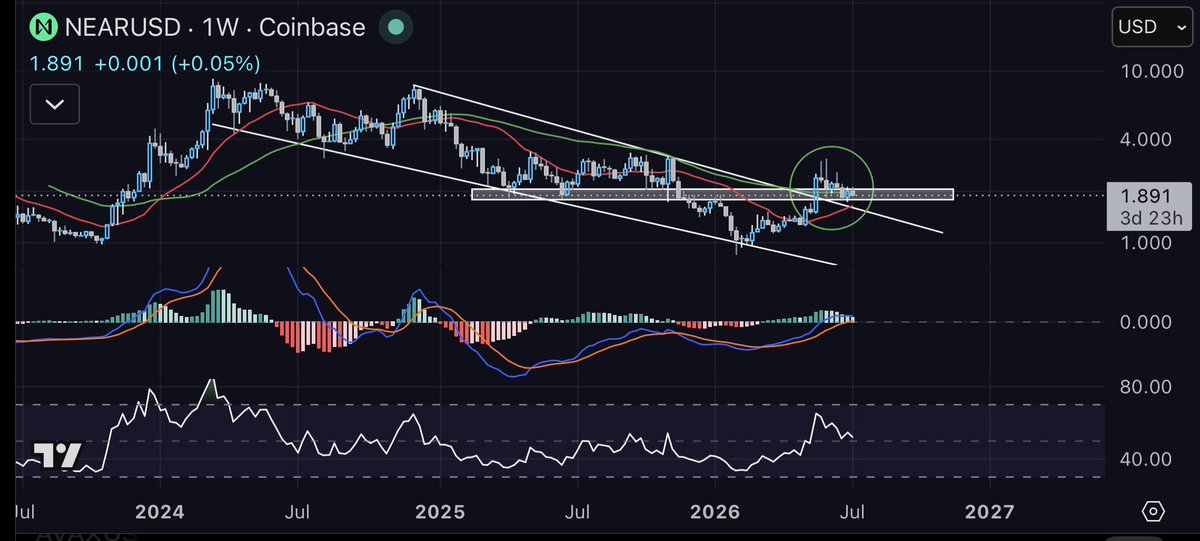This screenshot has height=541, width=1200.
Task: Select the white horizontal support rectangle
Action: [x=713, y=194]
